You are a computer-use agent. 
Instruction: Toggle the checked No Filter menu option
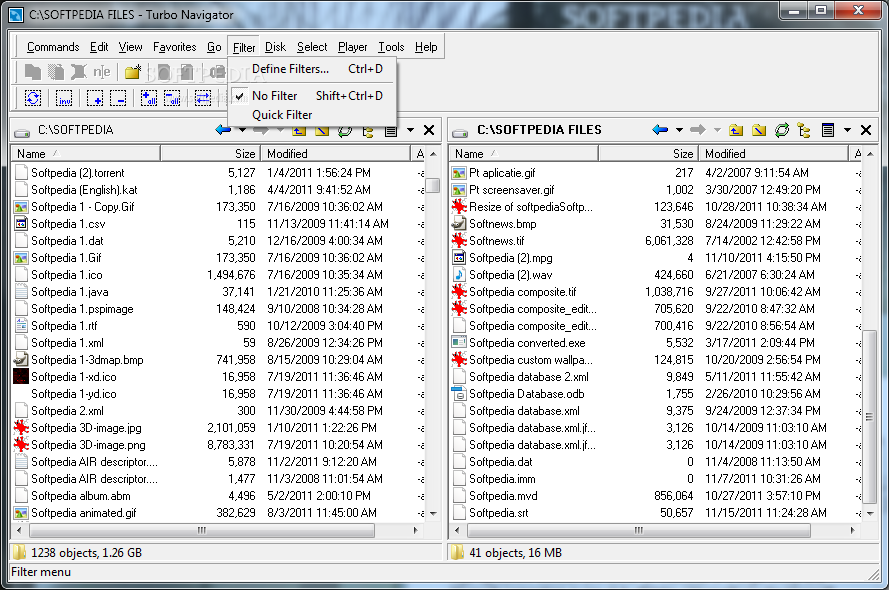click(311, 96)
